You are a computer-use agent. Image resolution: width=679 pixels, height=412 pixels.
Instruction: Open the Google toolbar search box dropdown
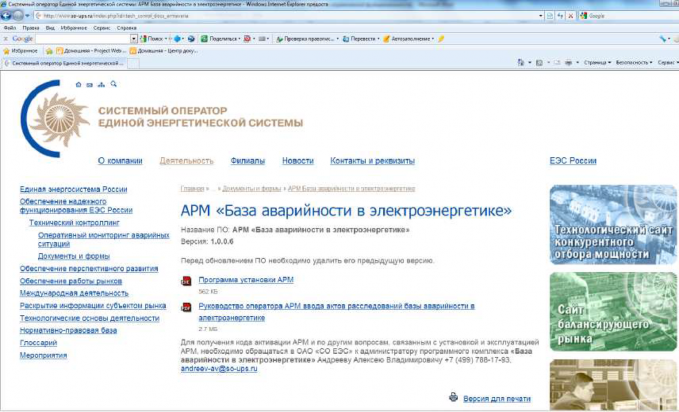coord(134,39)
